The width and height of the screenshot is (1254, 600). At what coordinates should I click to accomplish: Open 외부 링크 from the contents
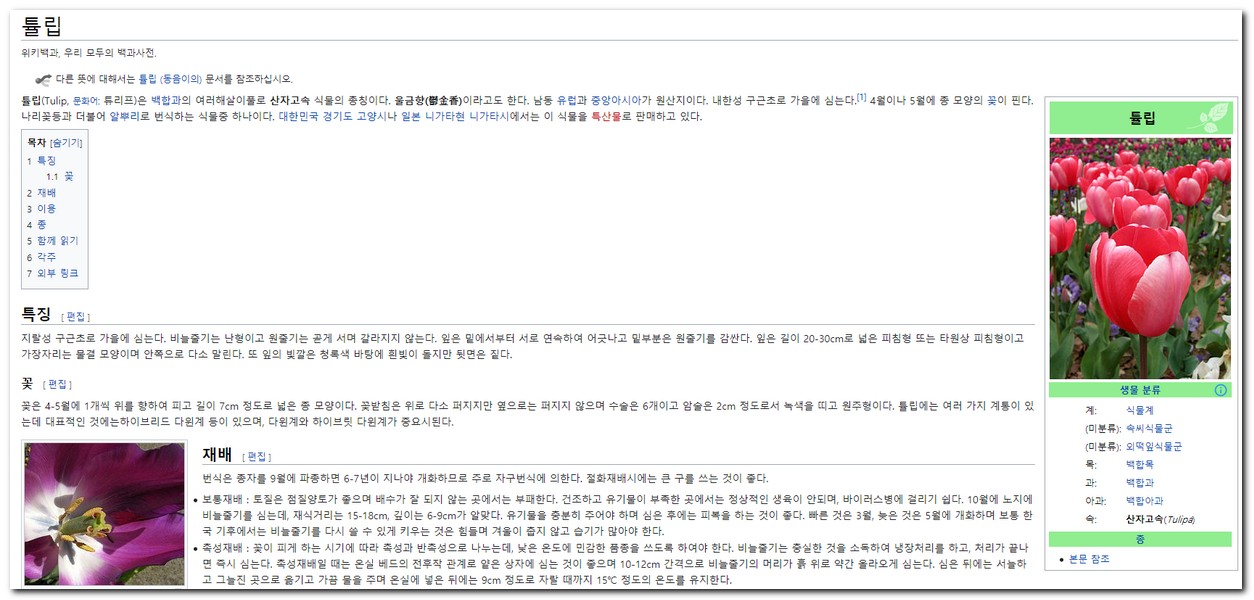point(57,273)
